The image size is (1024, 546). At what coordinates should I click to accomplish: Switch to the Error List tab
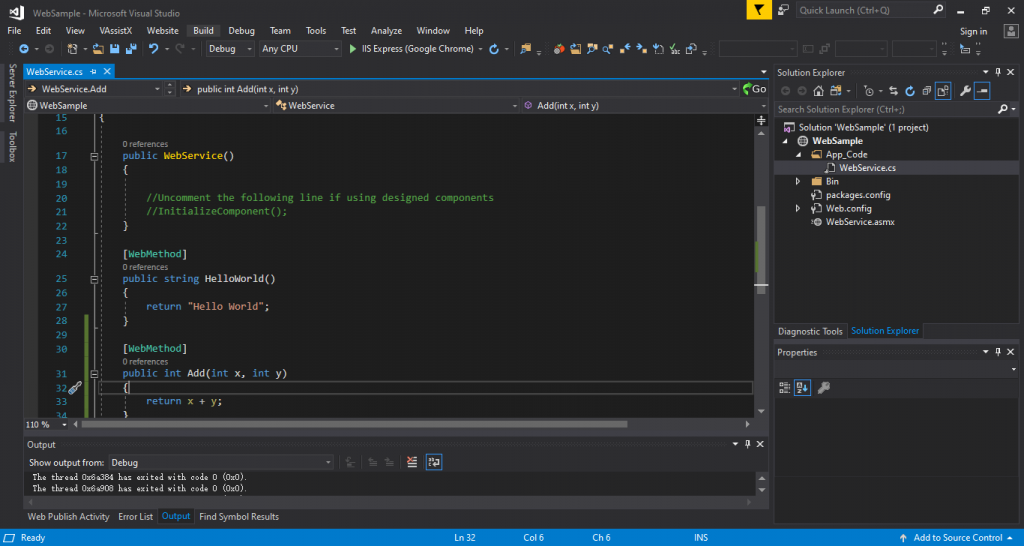(135, 517)
